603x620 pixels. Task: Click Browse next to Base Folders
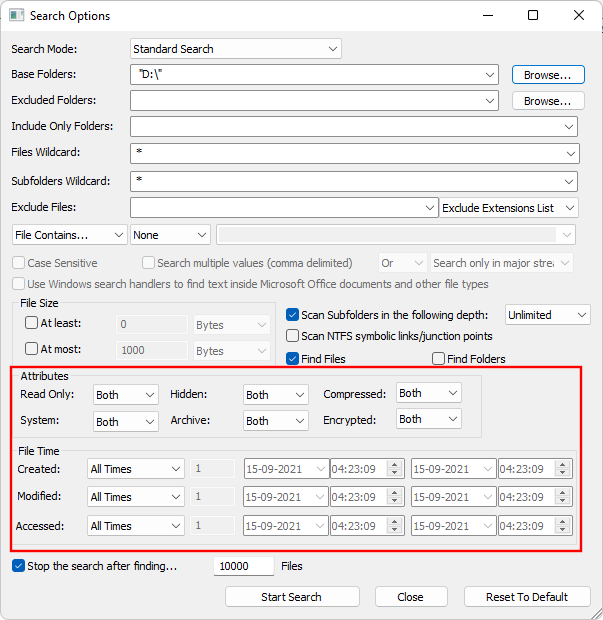(547, 75)
